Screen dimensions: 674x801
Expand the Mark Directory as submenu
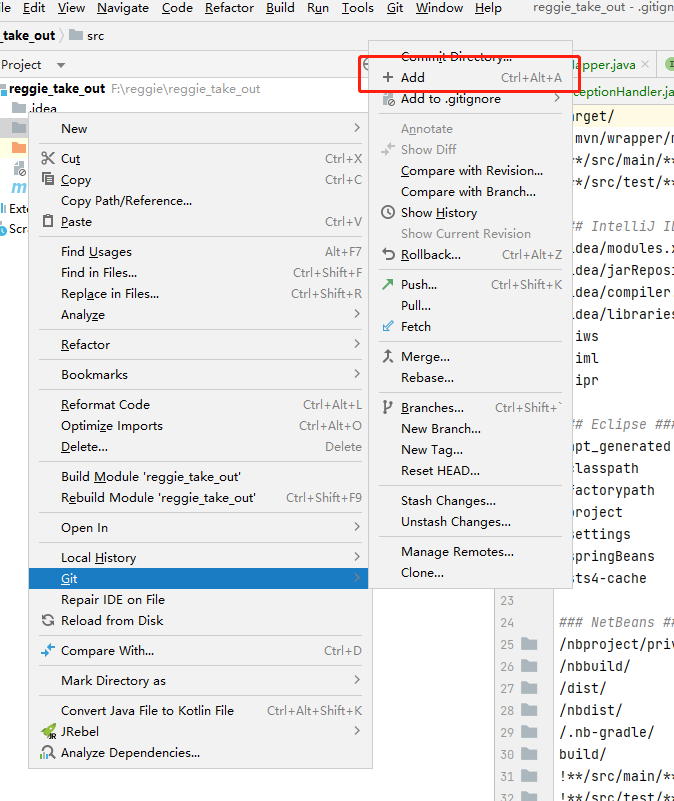pos(357,680)
